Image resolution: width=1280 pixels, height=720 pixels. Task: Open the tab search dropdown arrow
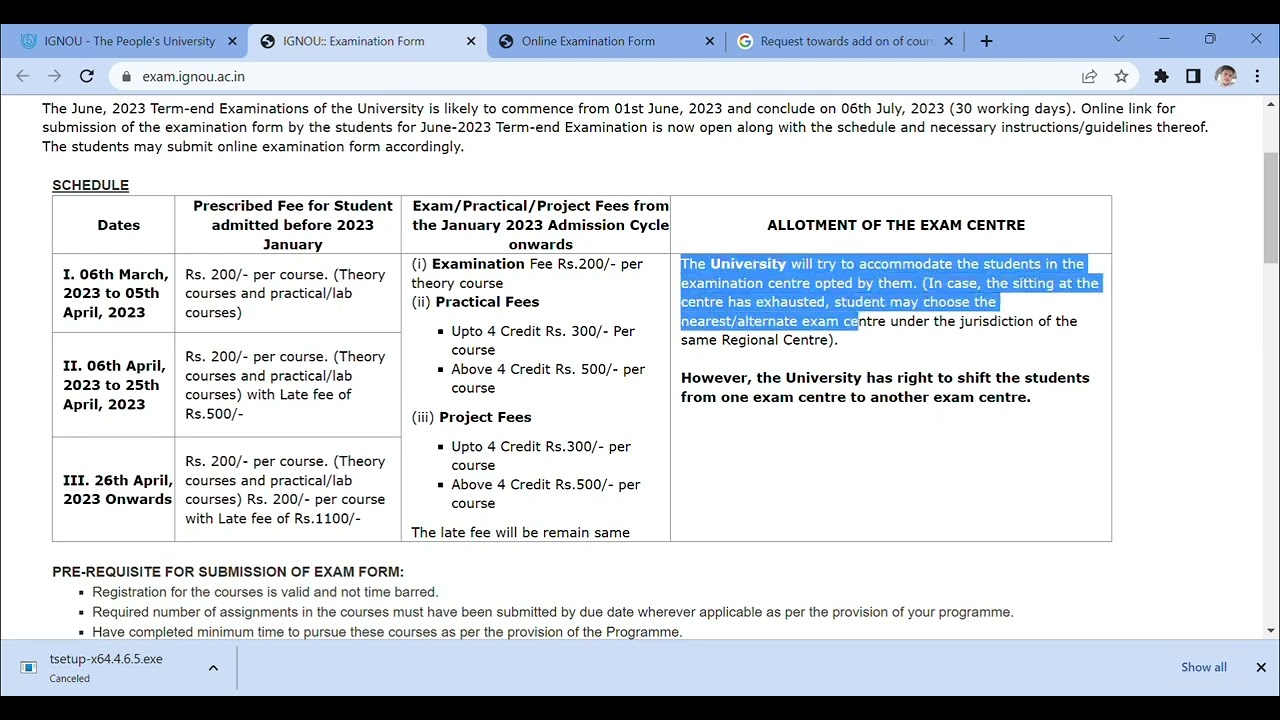1118,39
